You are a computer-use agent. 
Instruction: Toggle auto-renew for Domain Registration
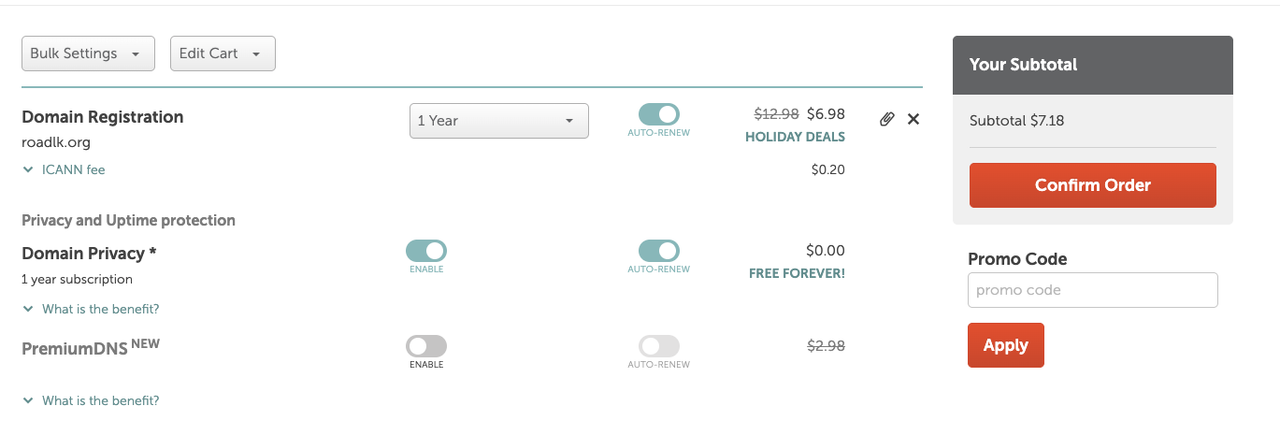(659, 114)
